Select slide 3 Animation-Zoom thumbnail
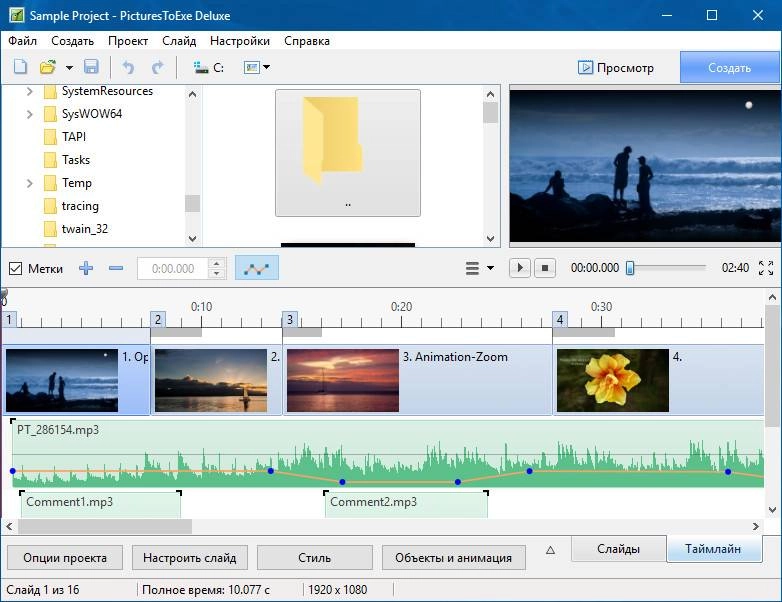 click(x=343, y=380)
